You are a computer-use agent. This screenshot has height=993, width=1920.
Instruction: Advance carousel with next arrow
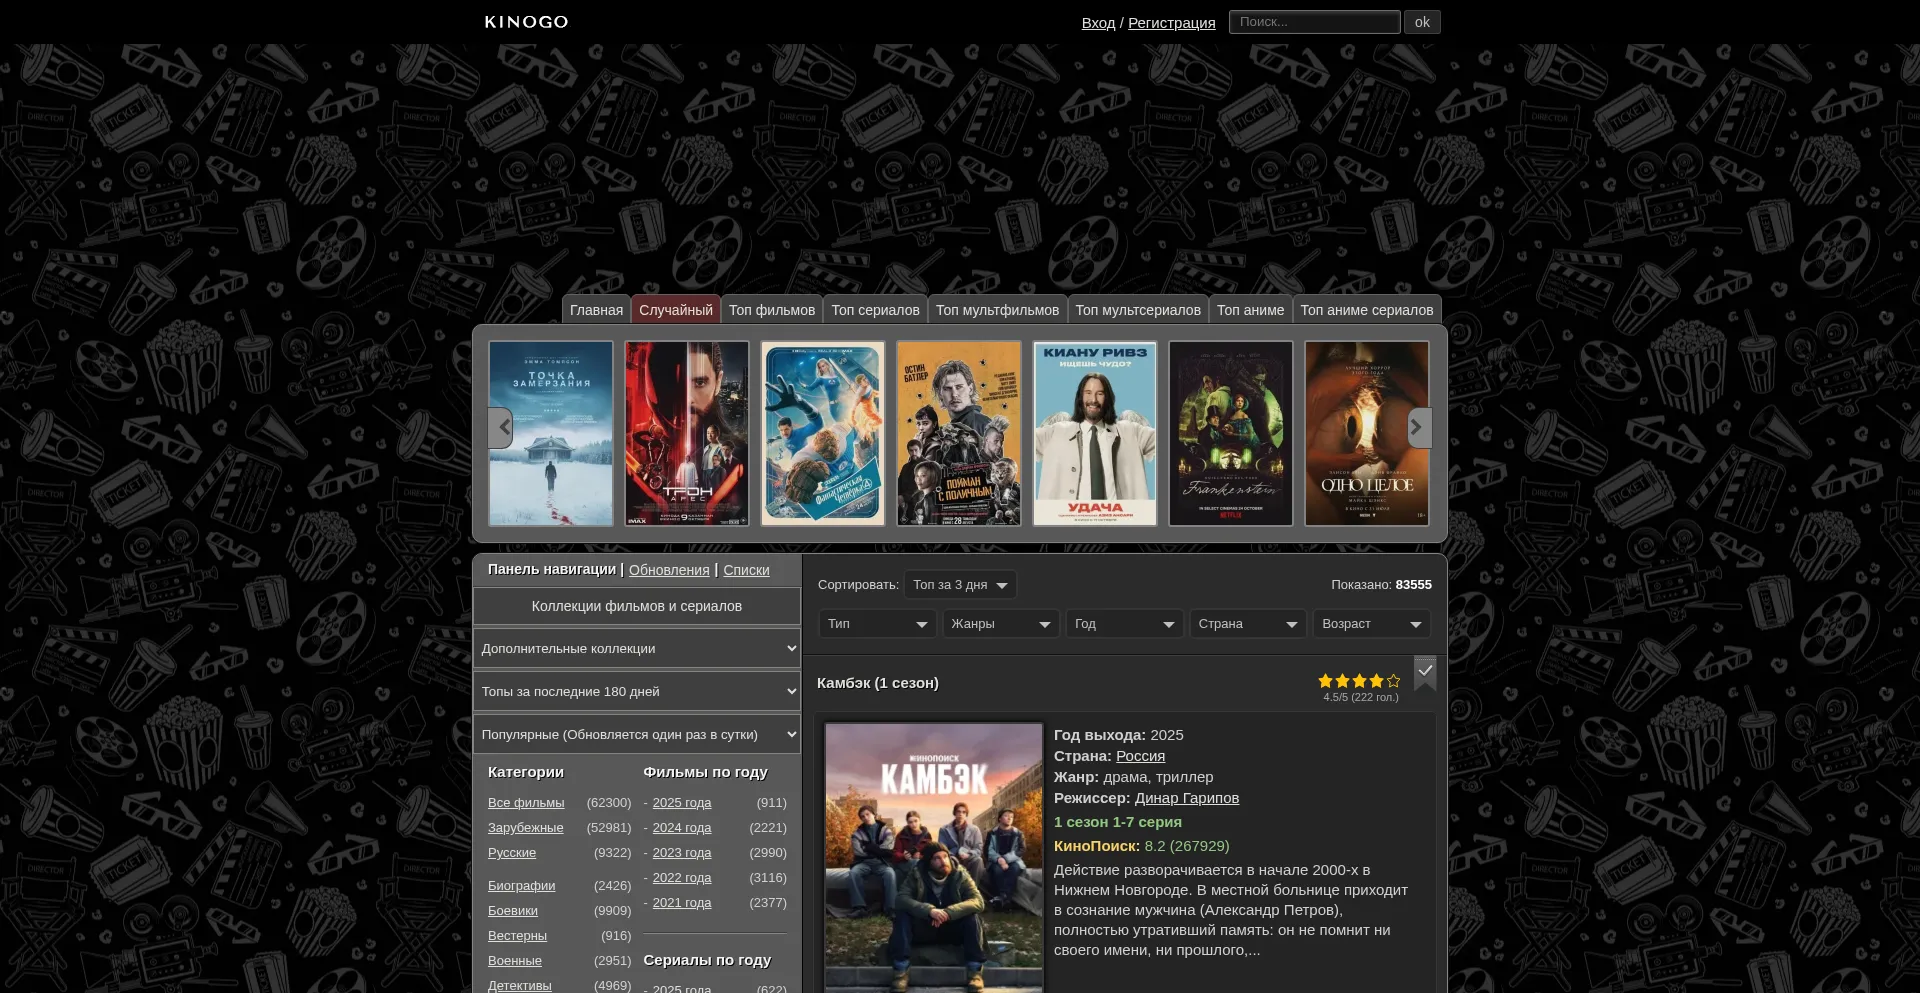click(x=1418, y=428)
